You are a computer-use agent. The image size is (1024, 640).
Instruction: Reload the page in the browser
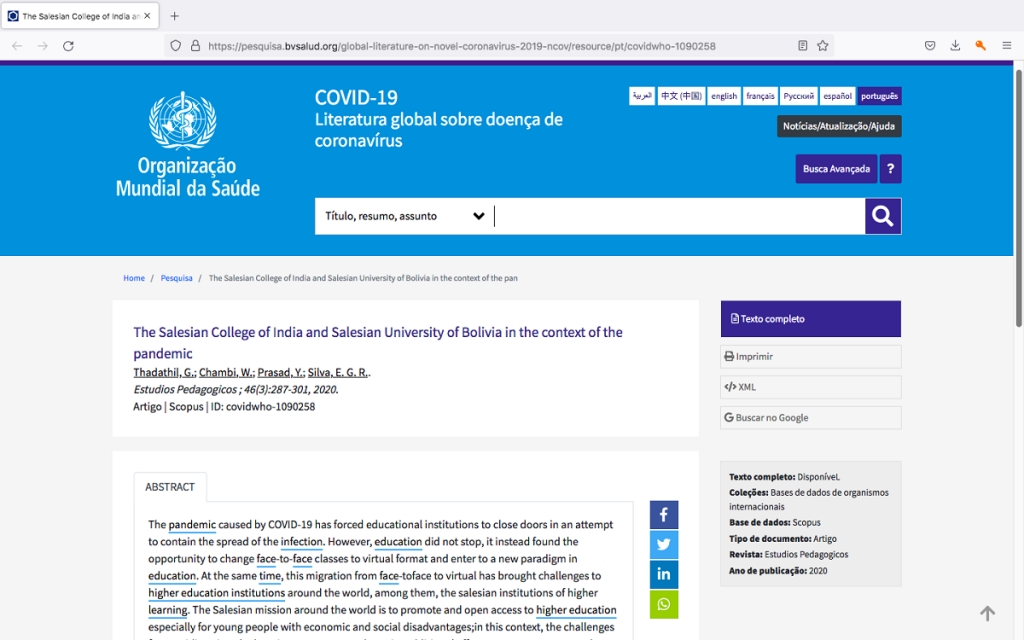click(68, 46)
